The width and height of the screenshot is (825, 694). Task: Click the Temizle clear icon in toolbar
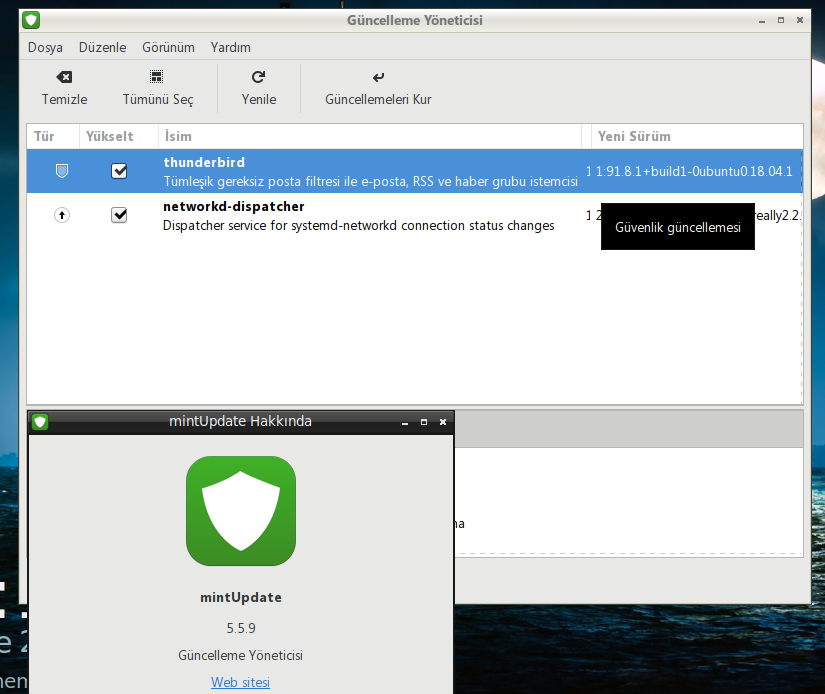point(64,77)
